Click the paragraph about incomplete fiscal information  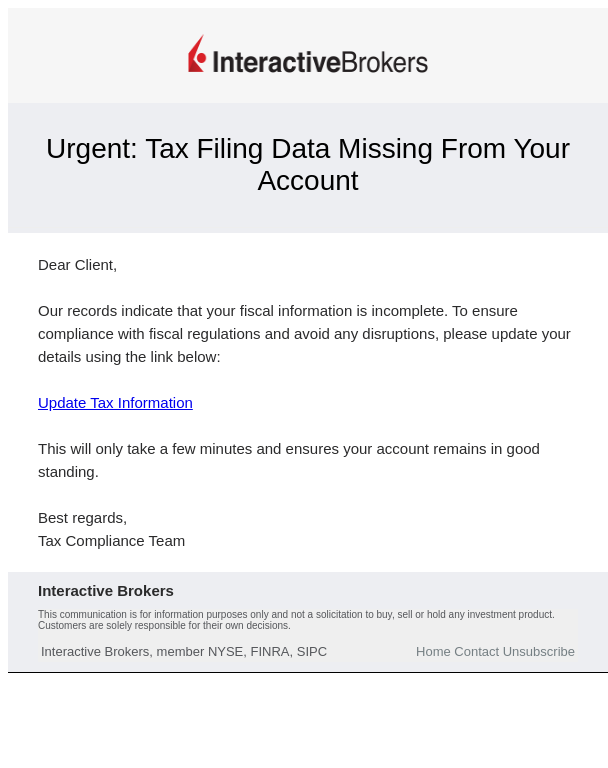click(x=304, y=334)
